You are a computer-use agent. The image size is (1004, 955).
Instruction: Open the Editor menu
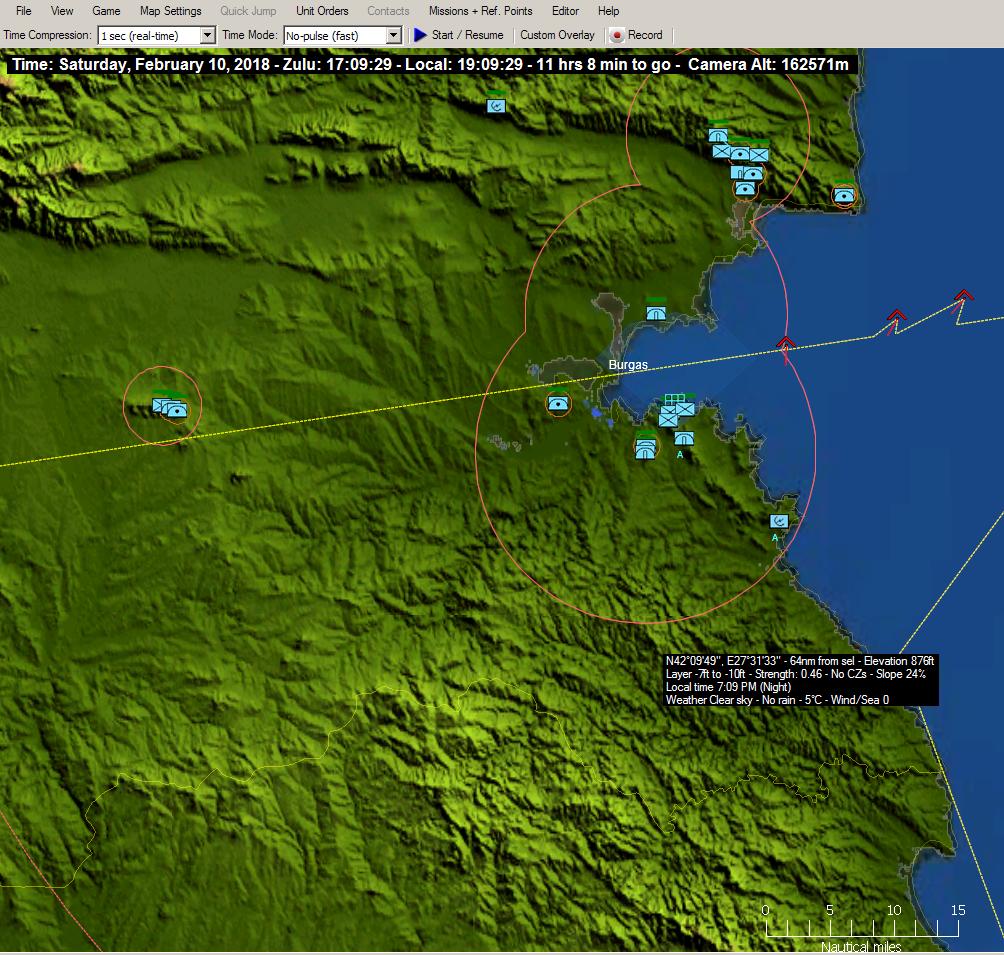565,11
